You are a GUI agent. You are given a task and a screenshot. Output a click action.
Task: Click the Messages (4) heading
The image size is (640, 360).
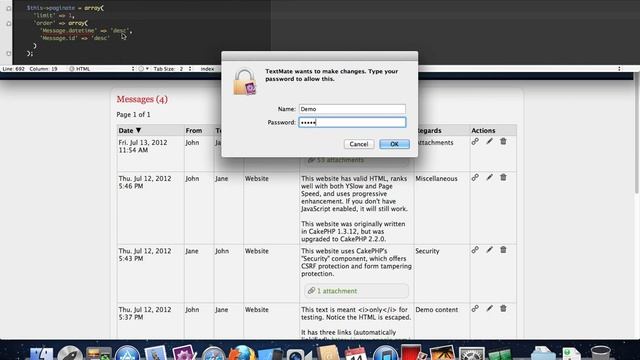pos(142,99)
